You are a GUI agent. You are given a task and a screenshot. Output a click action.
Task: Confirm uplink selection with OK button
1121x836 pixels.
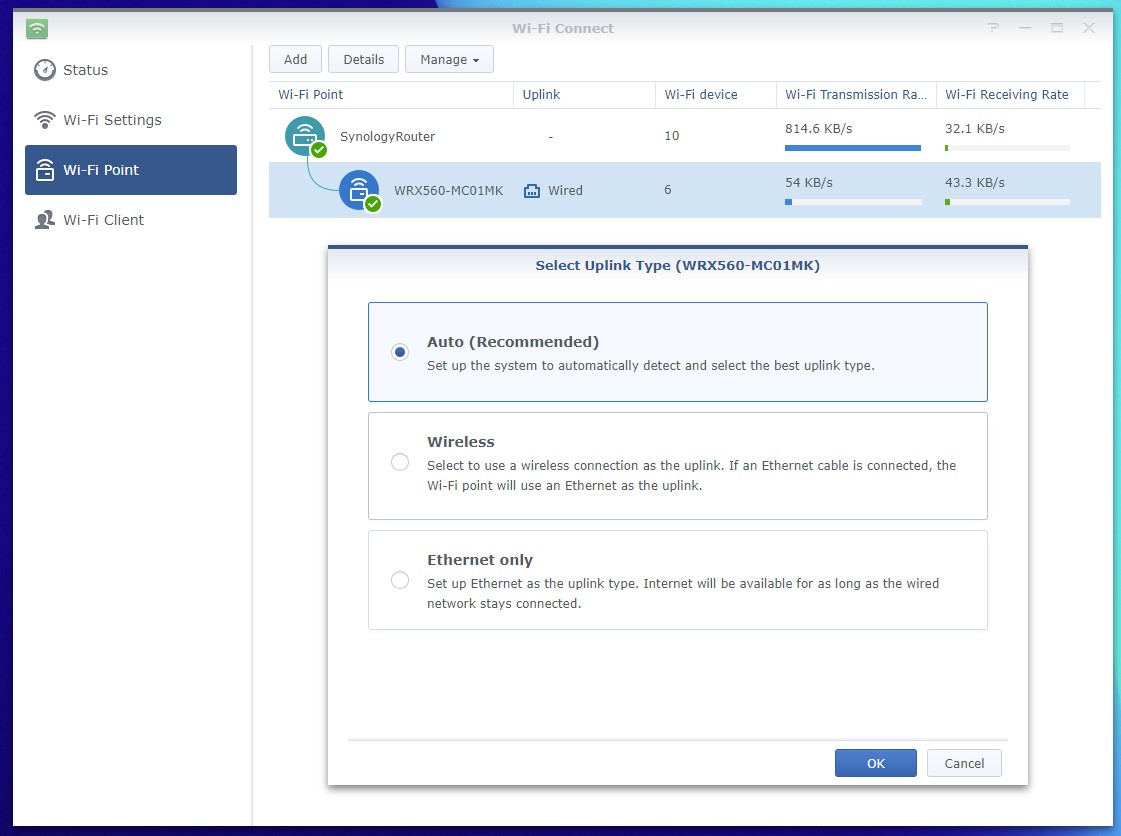(875, 763)
